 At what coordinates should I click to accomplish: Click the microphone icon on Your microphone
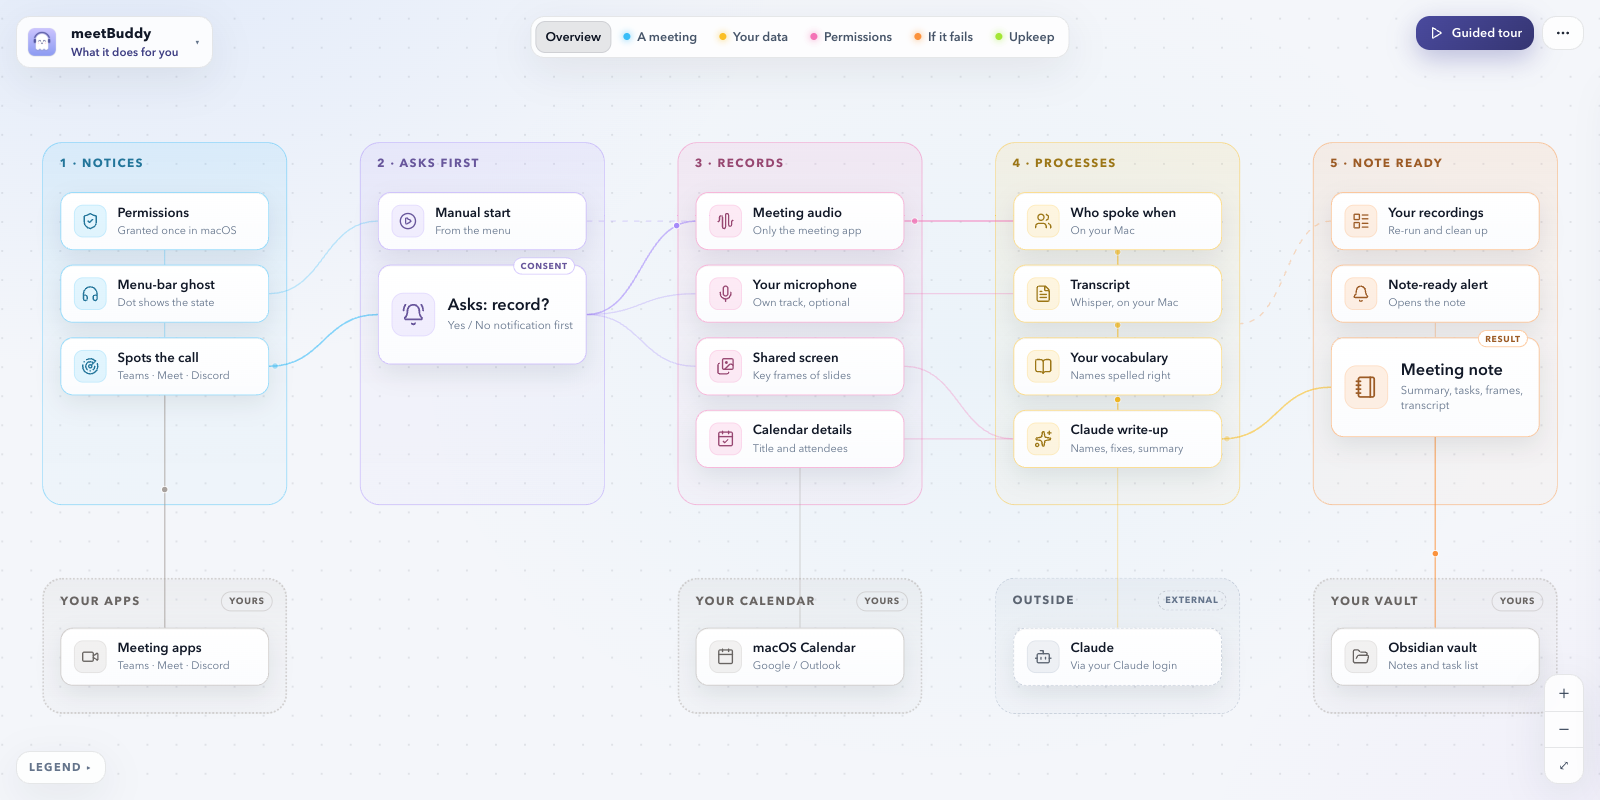pos(726,294)
